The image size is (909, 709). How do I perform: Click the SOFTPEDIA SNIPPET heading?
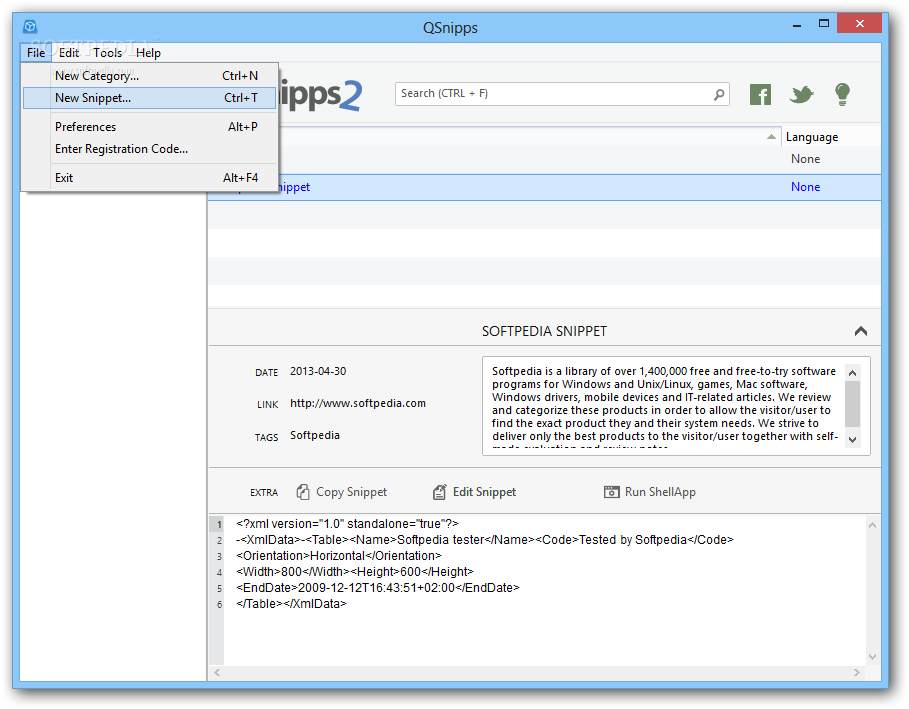click(544, 331)
